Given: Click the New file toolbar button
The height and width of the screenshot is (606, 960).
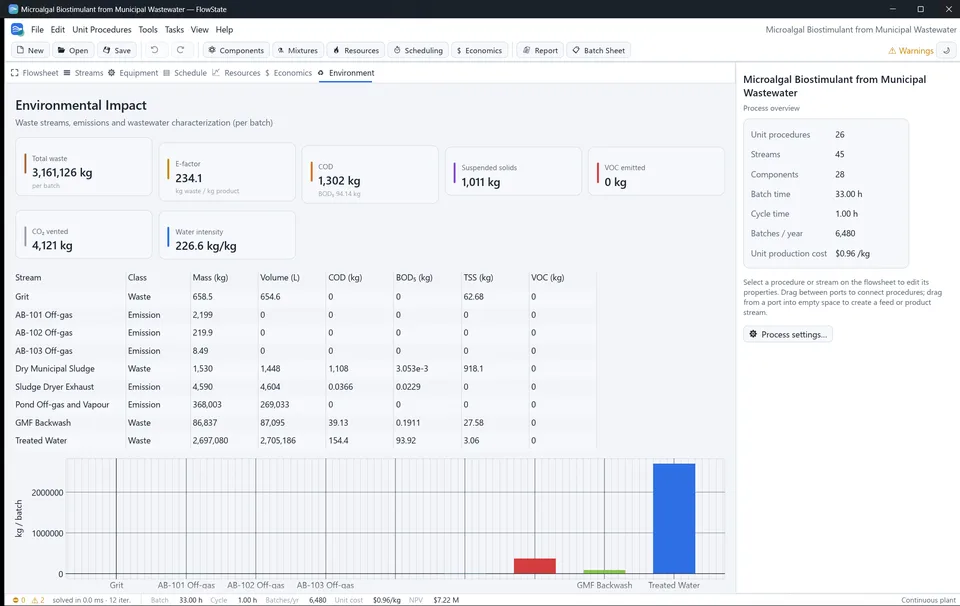Looking at the screenshot, I should click(30, 50).
